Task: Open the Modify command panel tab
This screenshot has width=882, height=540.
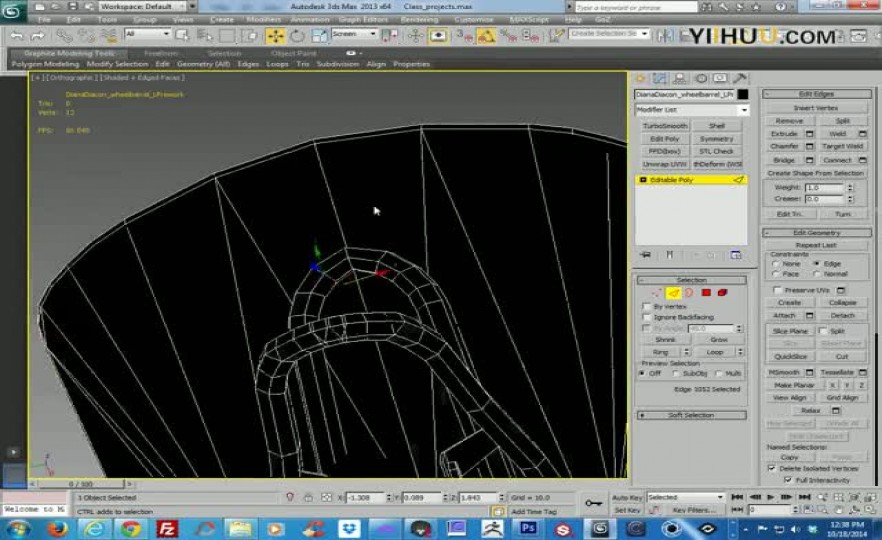Action: tap(659, 79)
